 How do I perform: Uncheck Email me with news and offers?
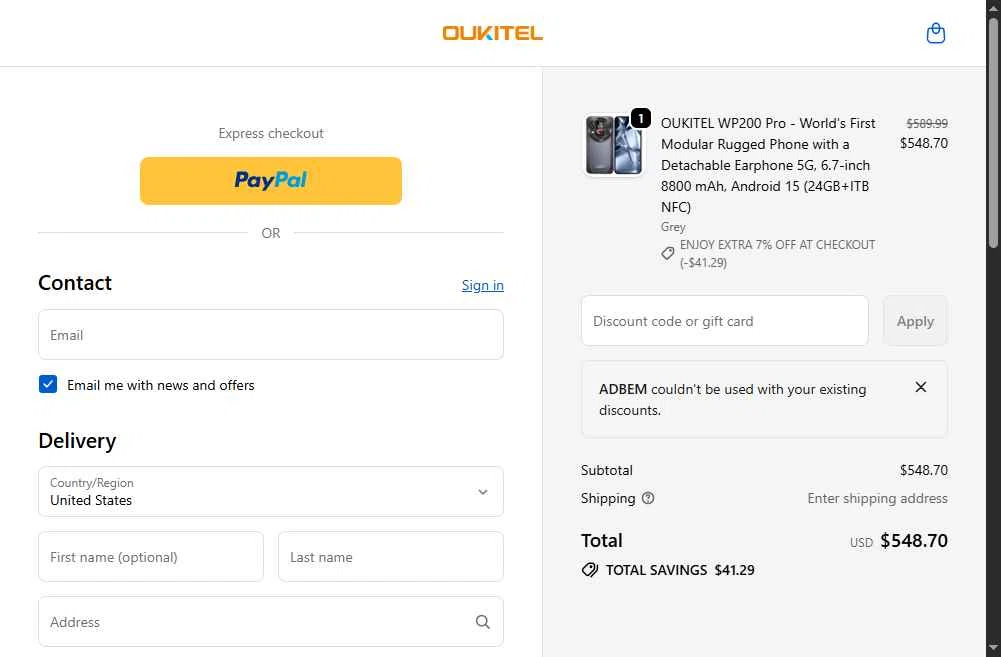pyautogui.click(x=48, y=384)
